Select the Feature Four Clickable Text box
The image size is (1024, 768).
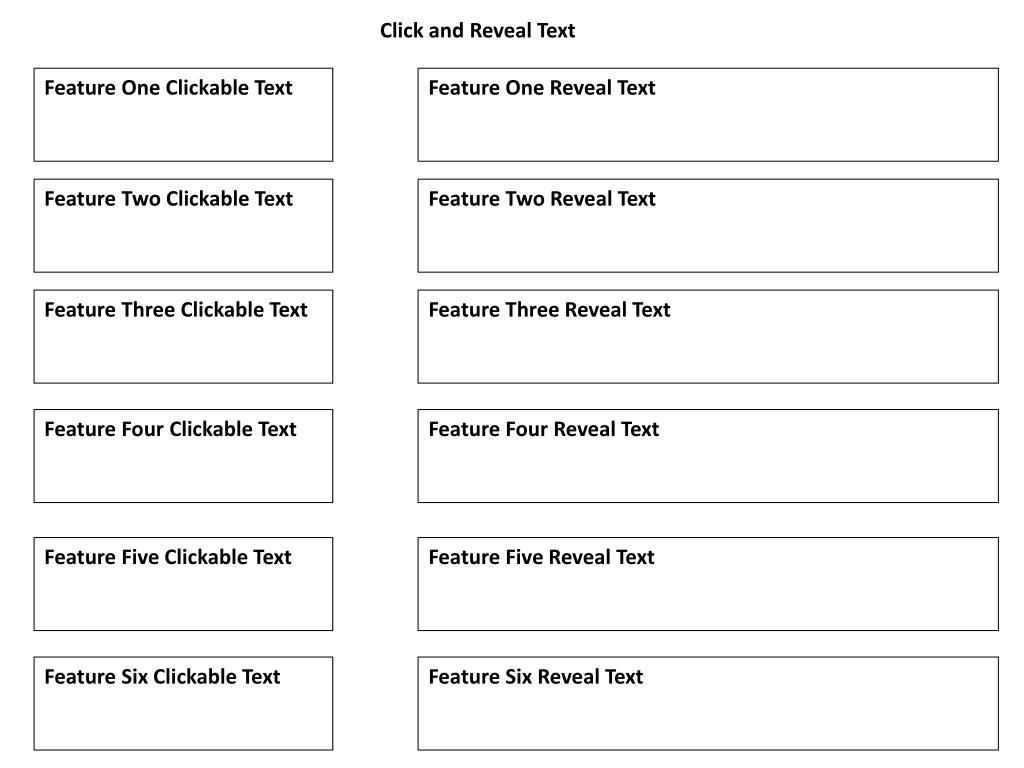tap(184, 456)
